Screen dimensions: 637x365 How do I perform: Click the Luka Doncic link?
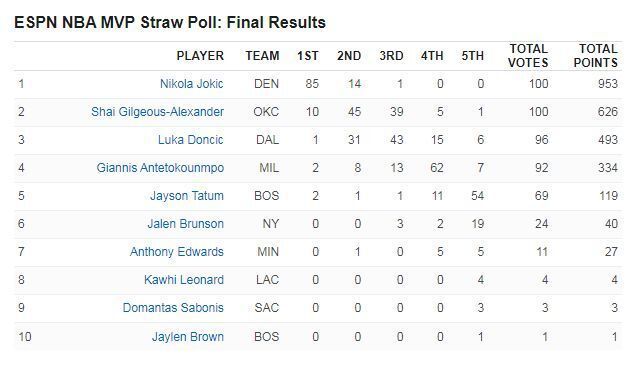coord(191,140)
